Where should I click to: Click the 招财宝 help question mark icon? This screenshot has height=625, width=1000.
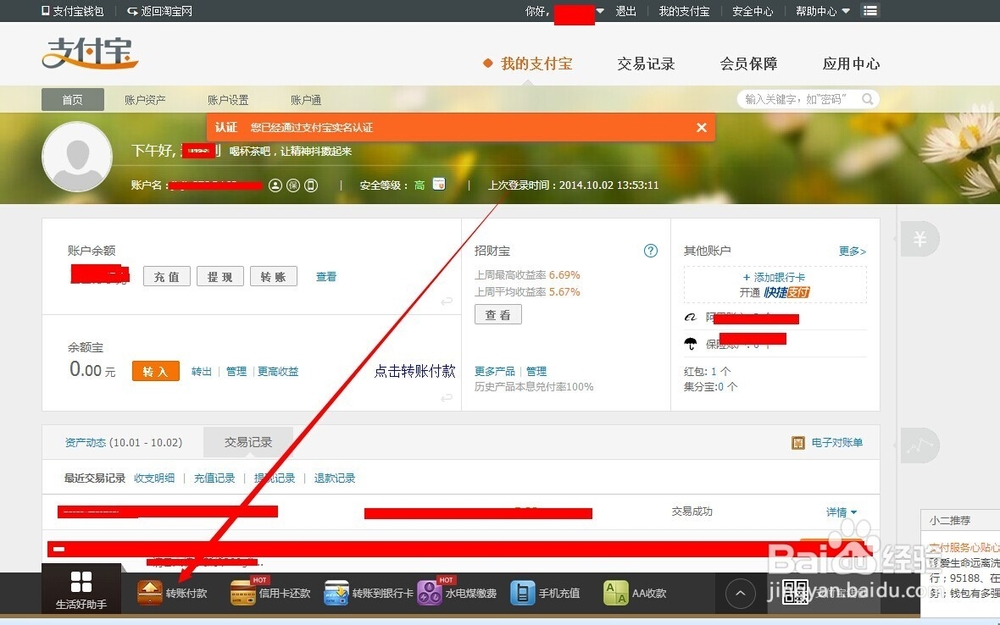click(651, 251)
